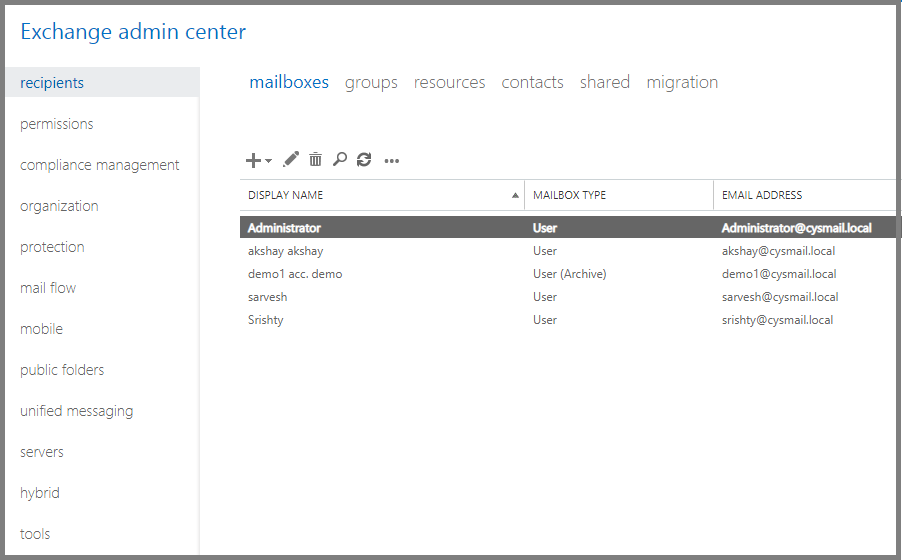Image resolution: width=902 pixels, height=560 pixels.
Task: Switch to the groups tab
Action: click(371, 82)
